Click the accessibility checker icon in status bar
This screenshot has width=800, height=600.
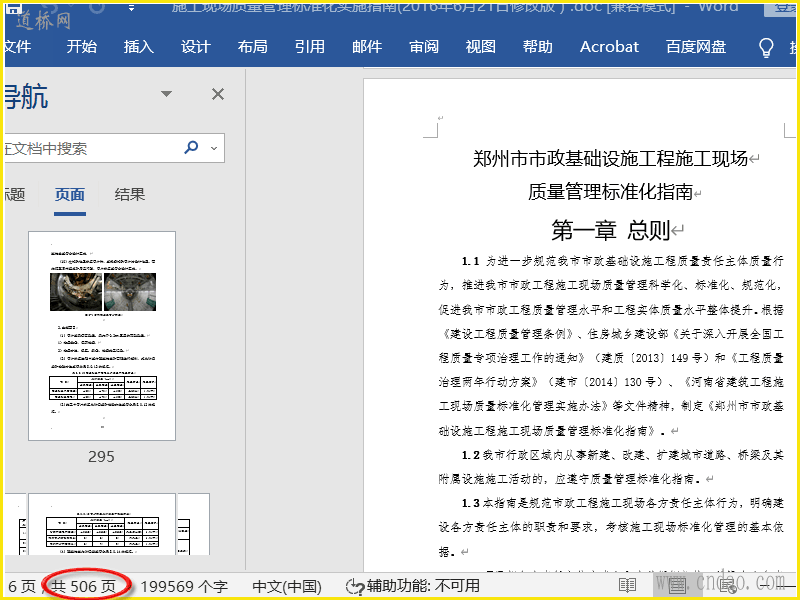pos(354,586)
